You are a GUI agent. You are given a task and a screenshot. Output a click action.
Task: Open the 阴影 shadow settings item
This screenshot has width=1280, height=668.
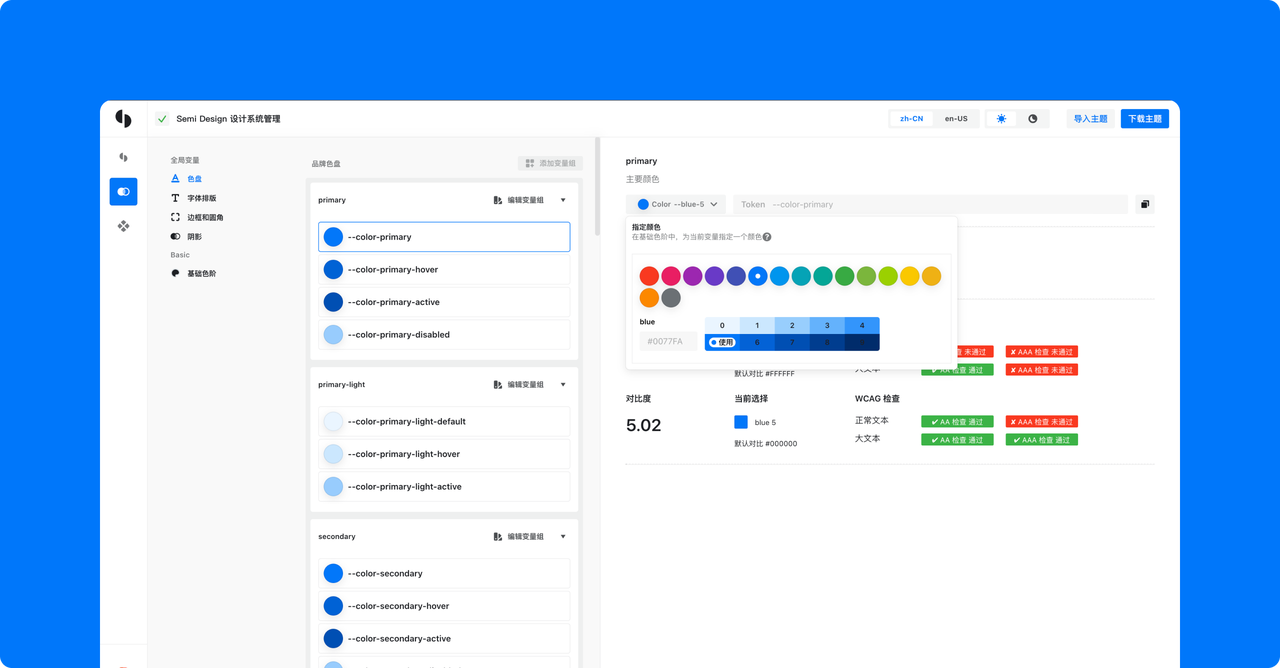[186, 237]
